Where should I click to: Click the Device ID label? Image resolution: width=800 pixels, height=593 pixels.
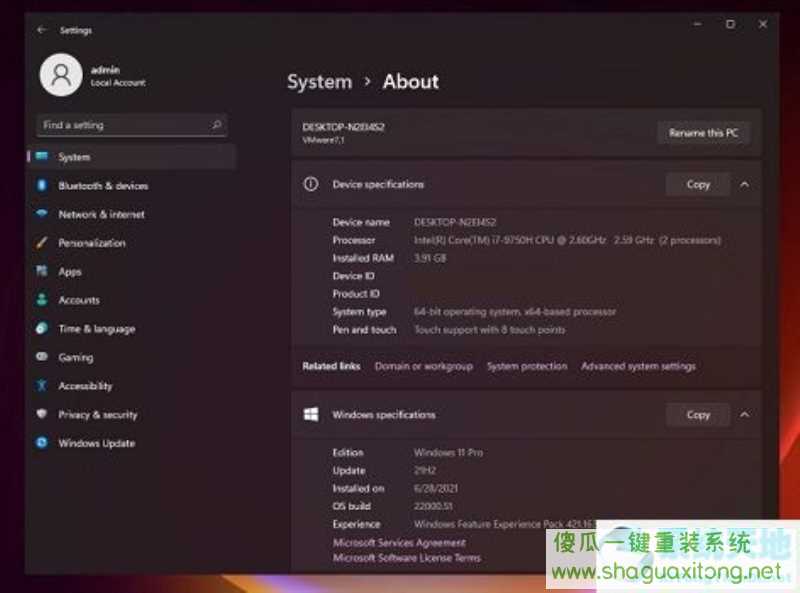(x=353, y=276)
